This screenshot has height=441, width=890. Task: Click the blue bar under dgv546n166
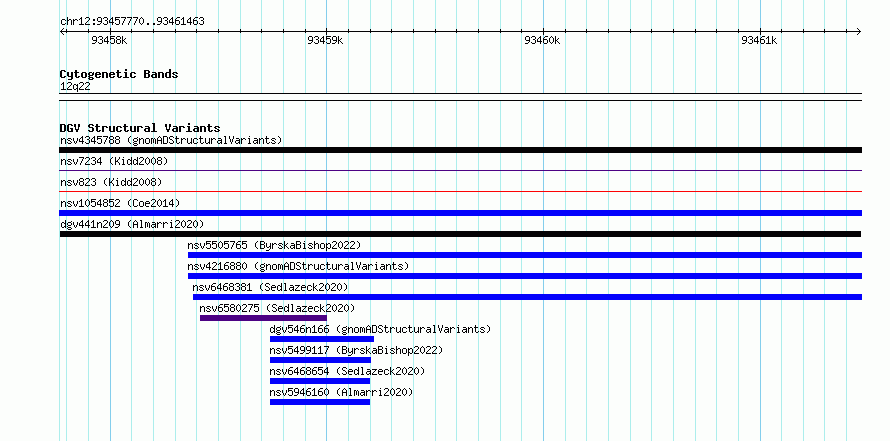coord(322,339)
